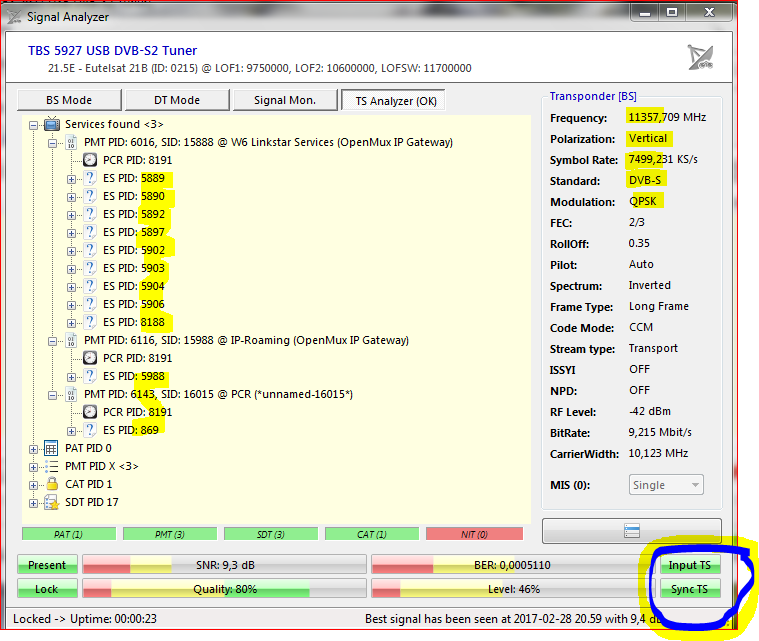Collapse the Services found tree node
Screen dimensions: 759x641
pyautogui.click(x=34, y=125)
